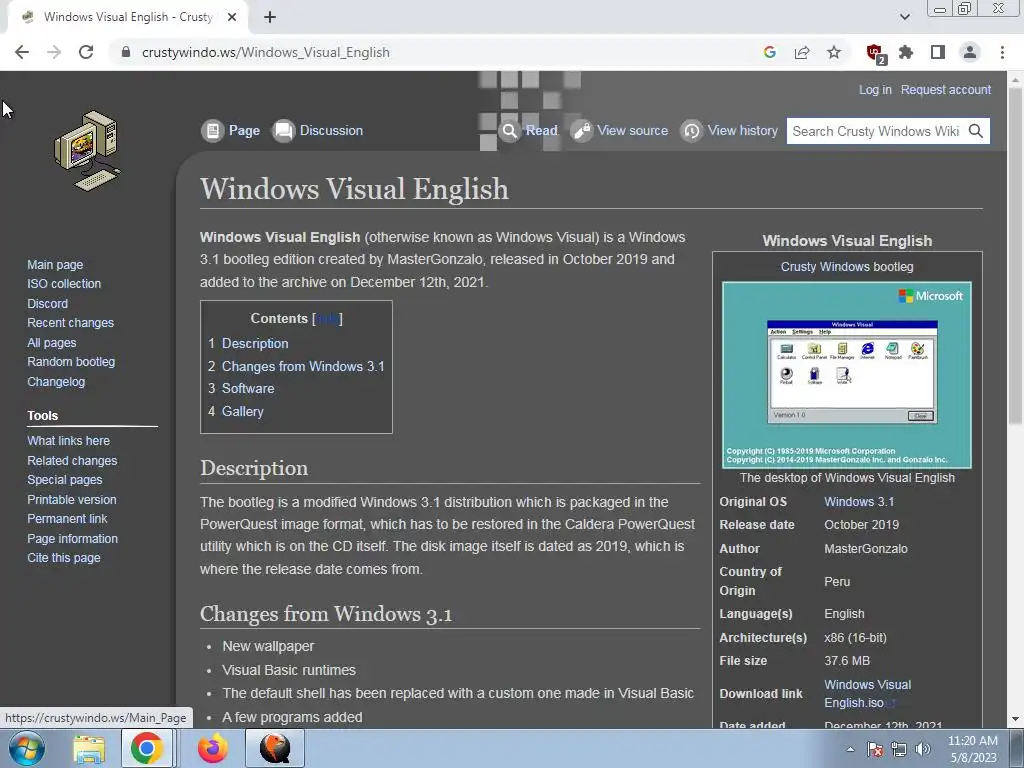Open Permanent link tool
Image resolution: width=1024 pixels, height=768 pixels.
[x=67, y=519]
